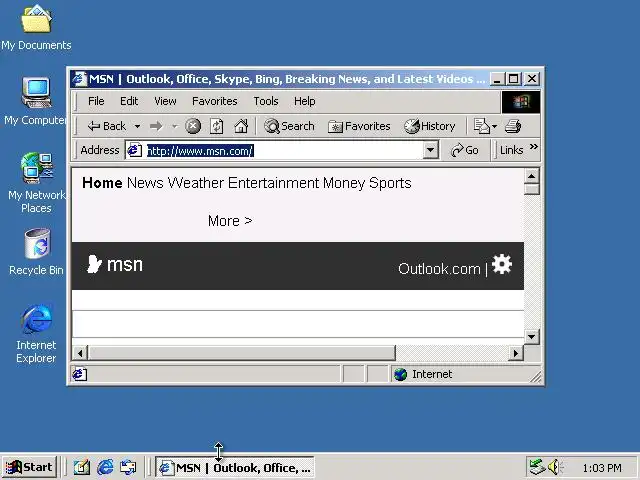This screenshot has height=480, width=640.
Task: Click the horizontal scrollbar thumb
Action: pyautogui.click(x=242, y=353)
